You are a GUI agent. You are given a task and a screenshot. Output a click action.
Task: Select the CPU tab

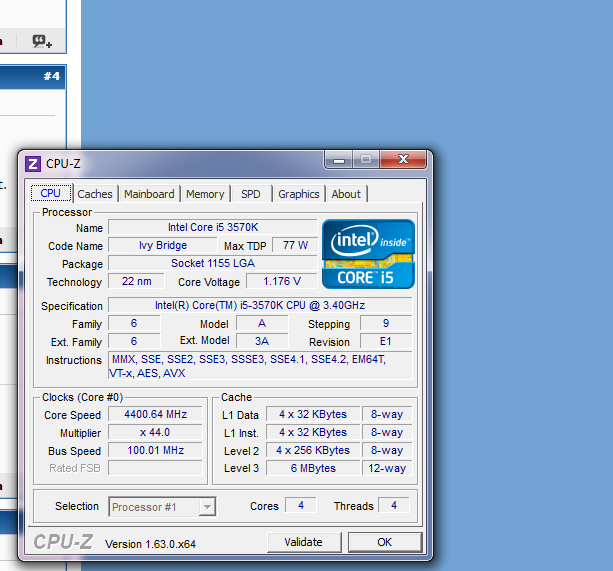pos(51,193)
